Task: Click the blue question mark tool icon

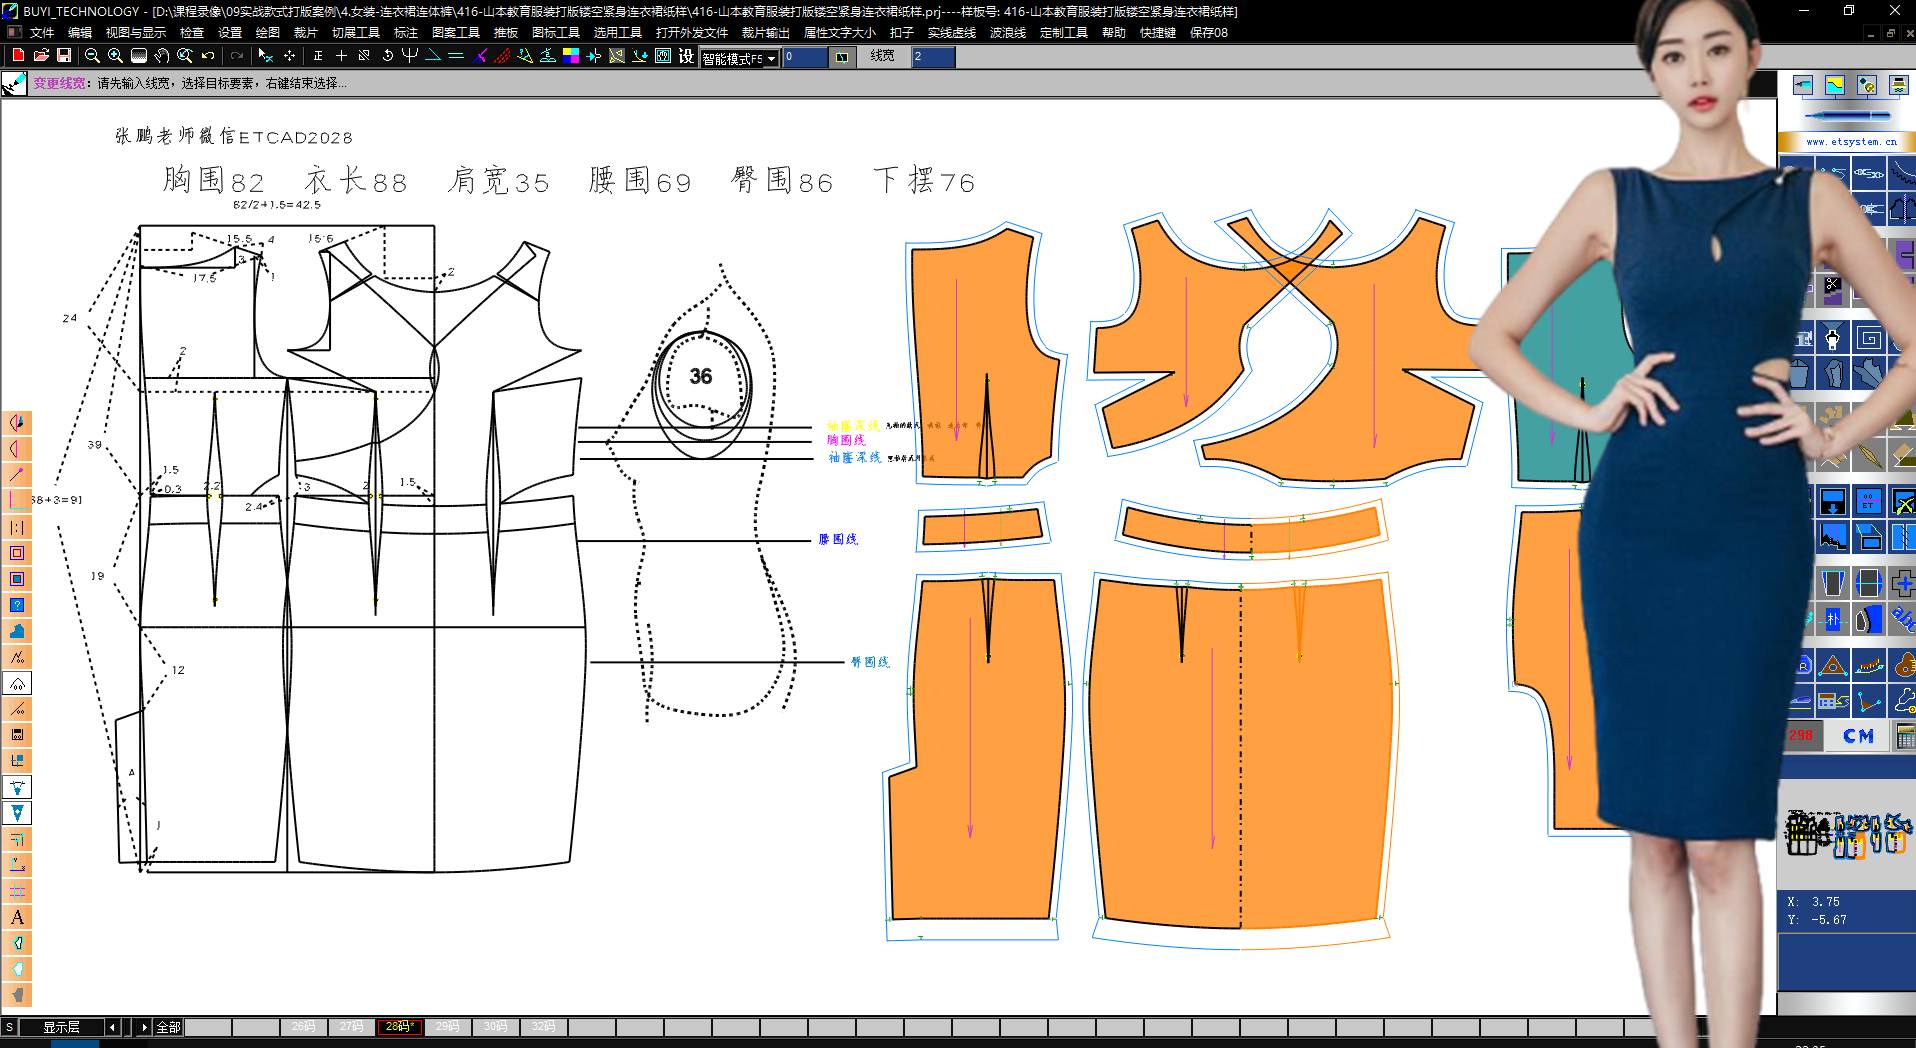Action: pyautogui.click(x=17, y=605)
